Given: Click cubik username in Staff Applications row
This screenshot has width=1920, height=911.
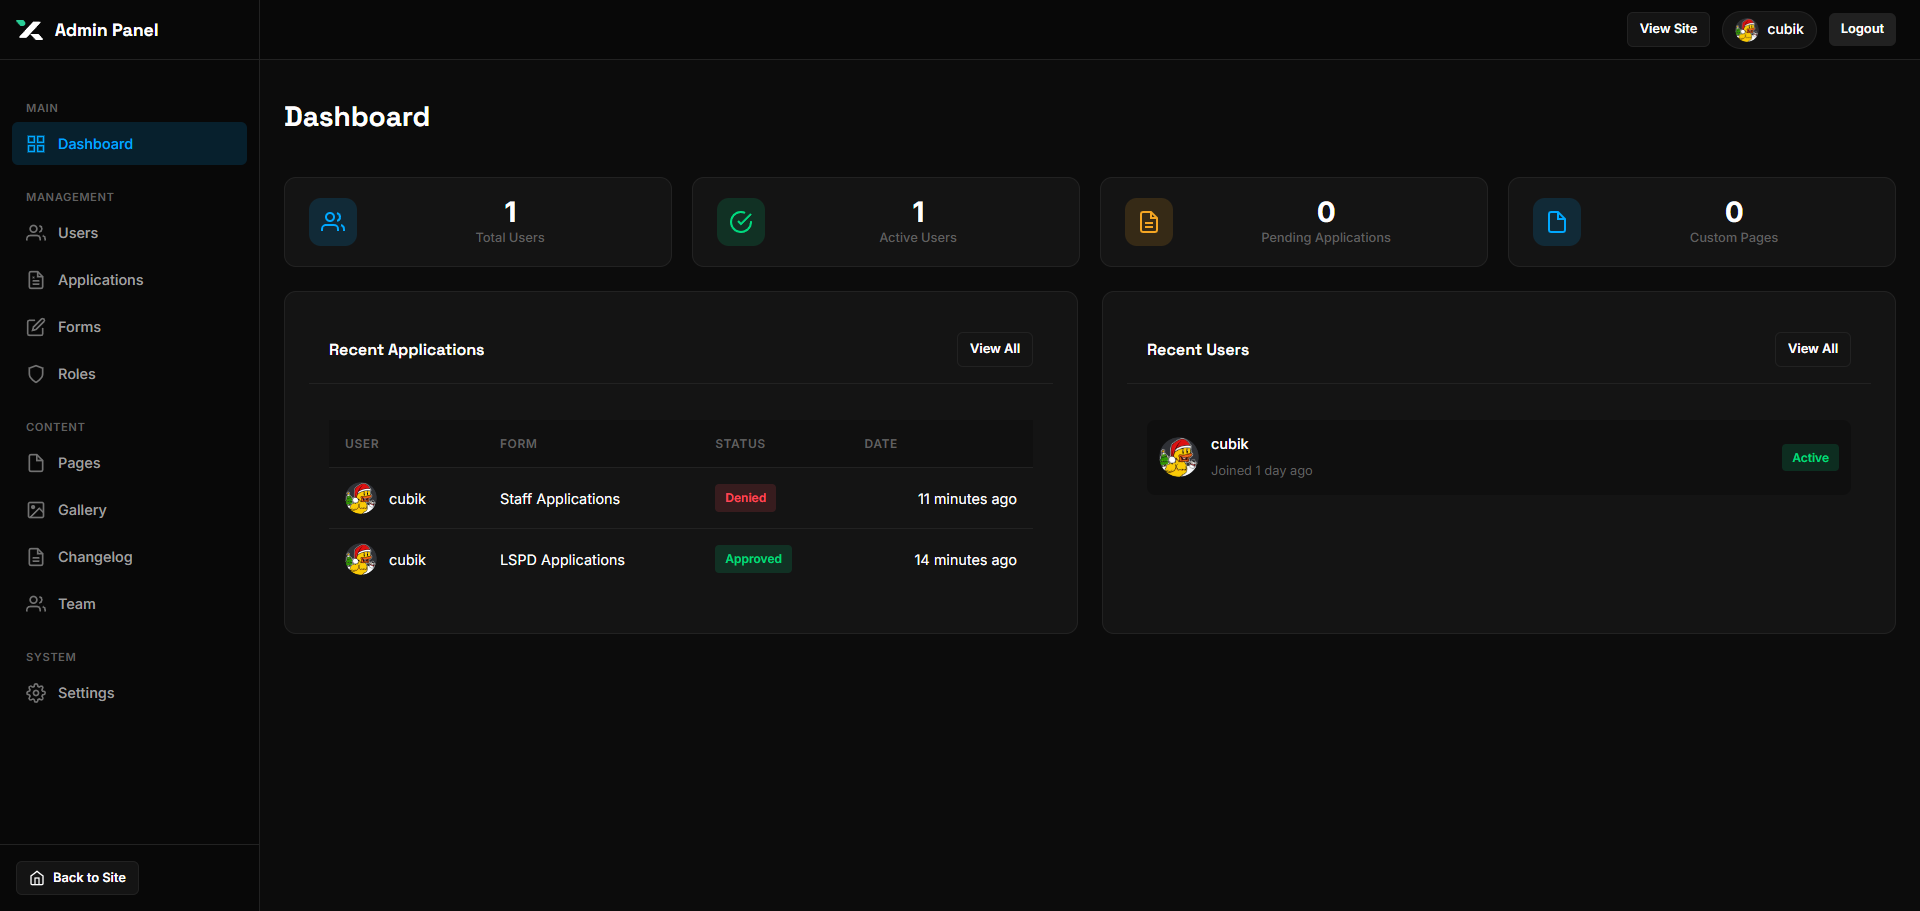Looking at the screenshot, I should point(407,499).
